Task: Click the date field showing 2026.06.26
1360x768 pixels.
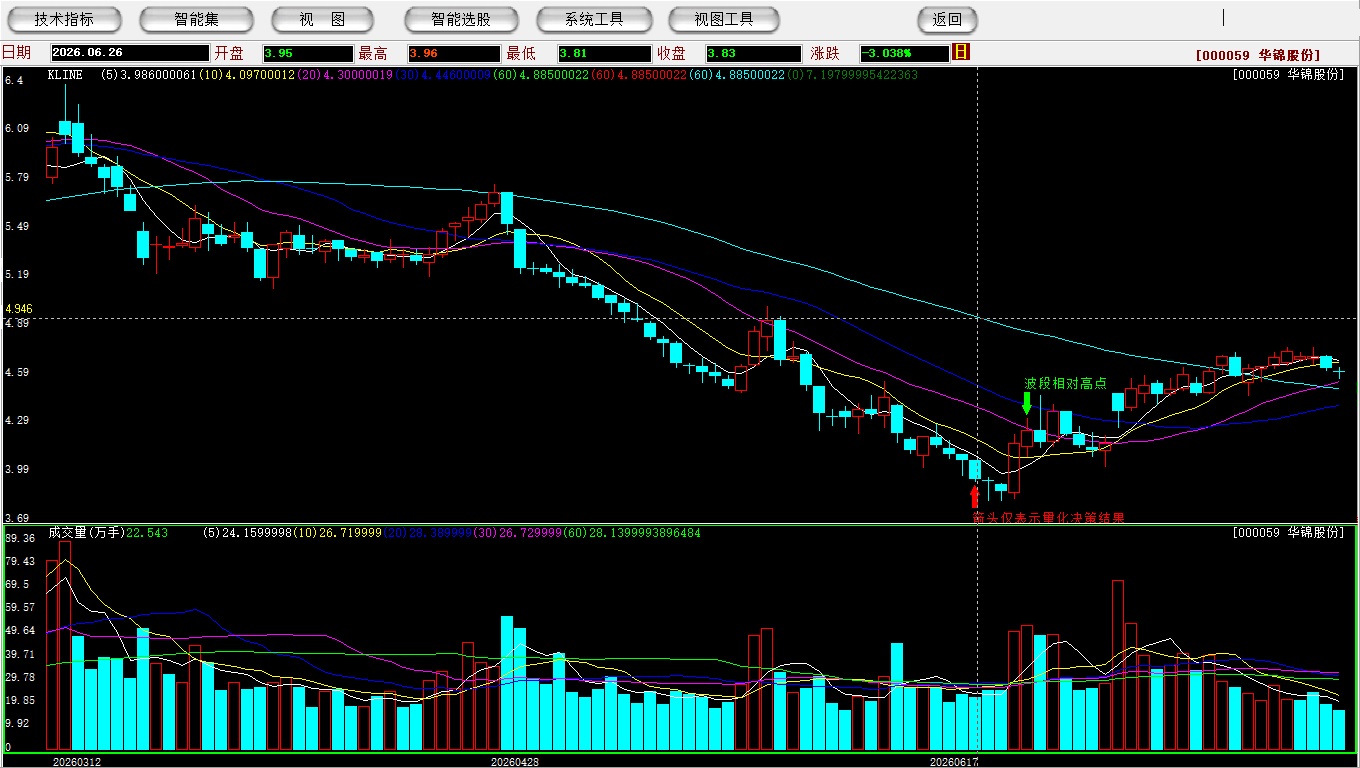Action: [129, 54]
